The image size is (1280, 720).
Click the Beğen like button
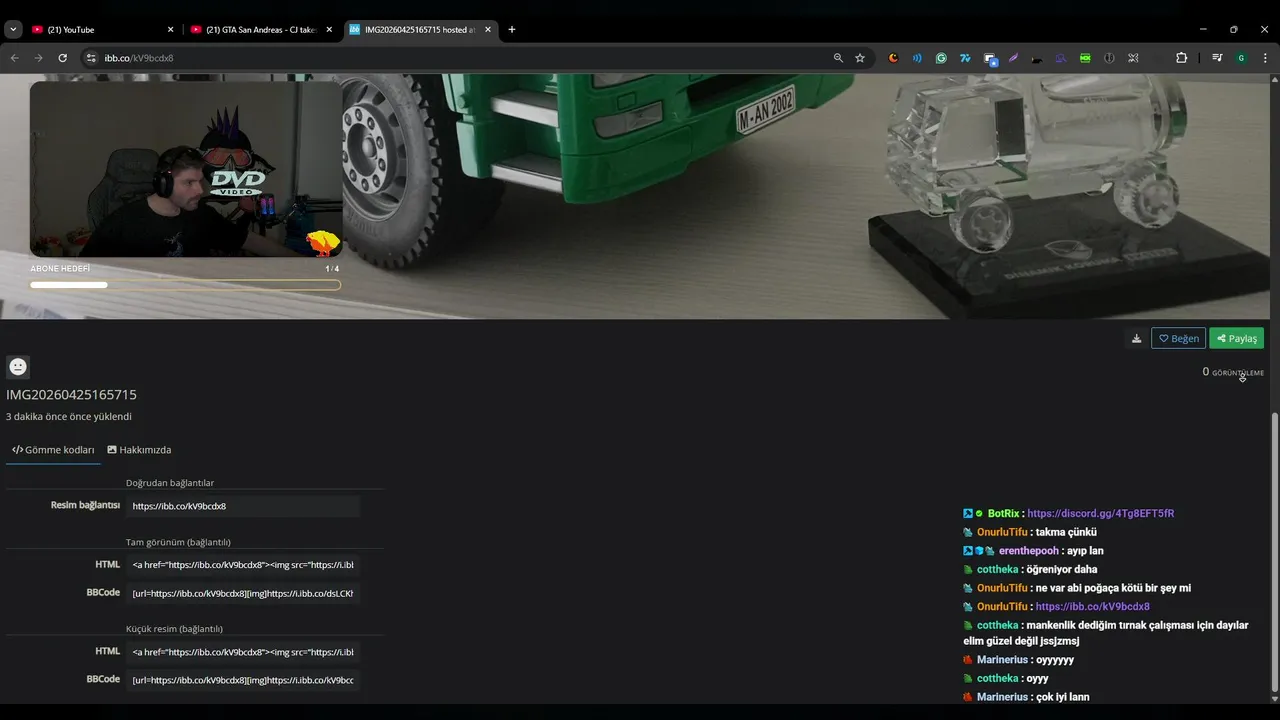(x=1178, y=338)
